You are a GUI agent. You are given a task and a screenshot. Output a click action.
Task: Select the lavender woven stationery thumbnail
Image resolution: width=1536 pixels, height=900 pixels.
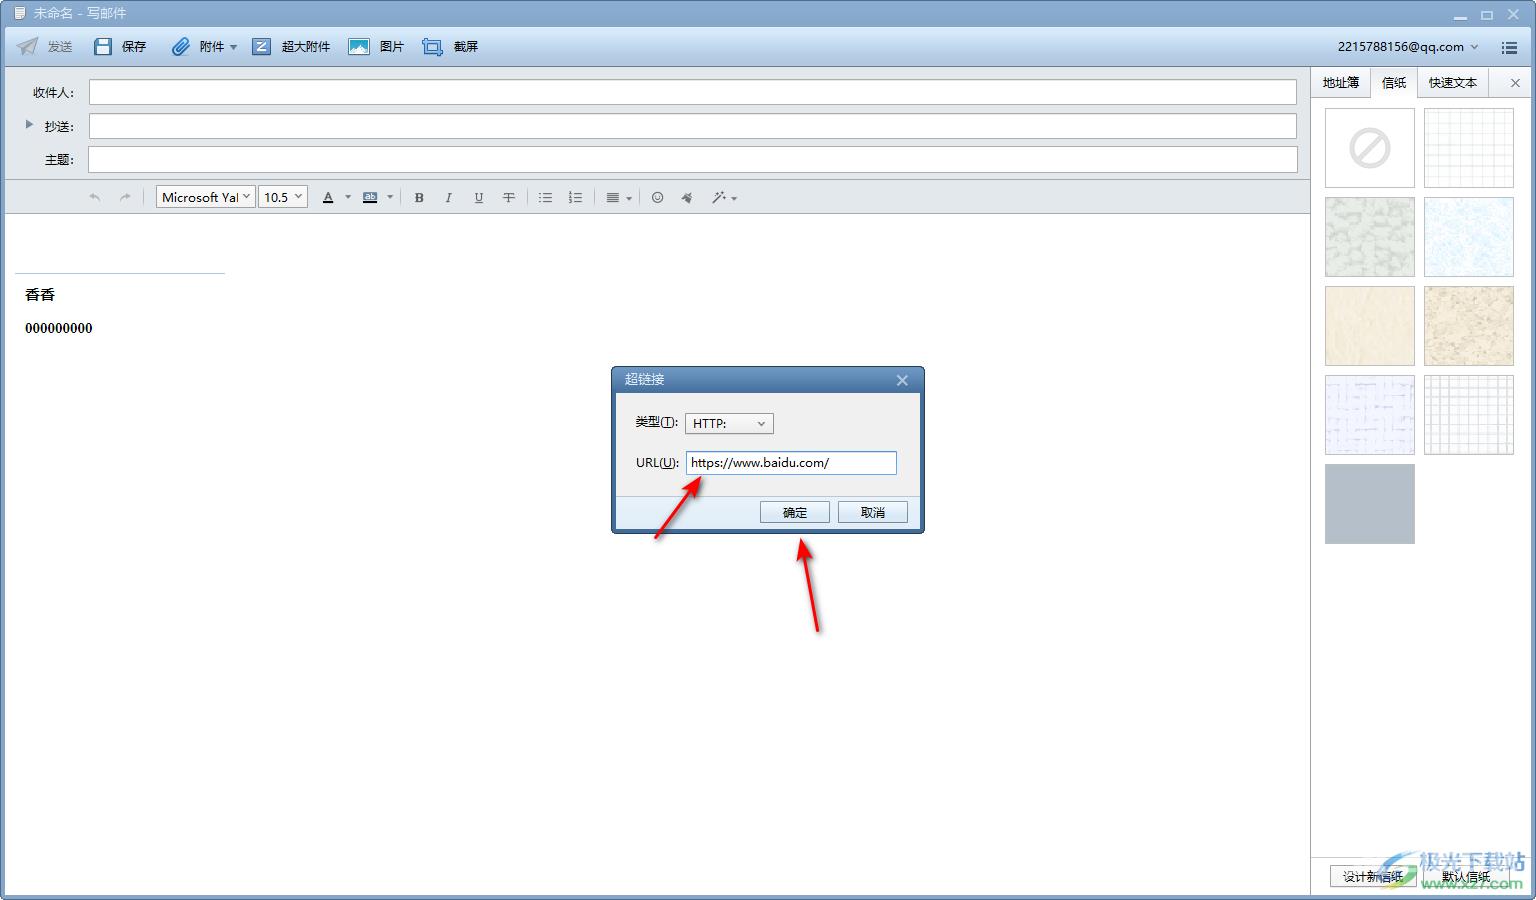1370,415
